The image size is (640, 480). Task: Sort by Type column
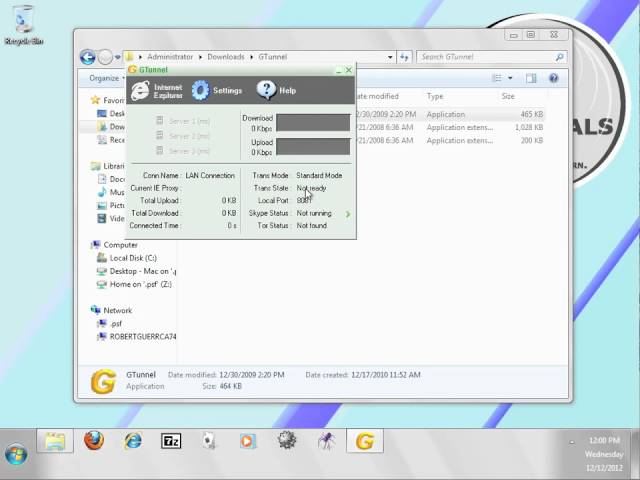(435, 96)
